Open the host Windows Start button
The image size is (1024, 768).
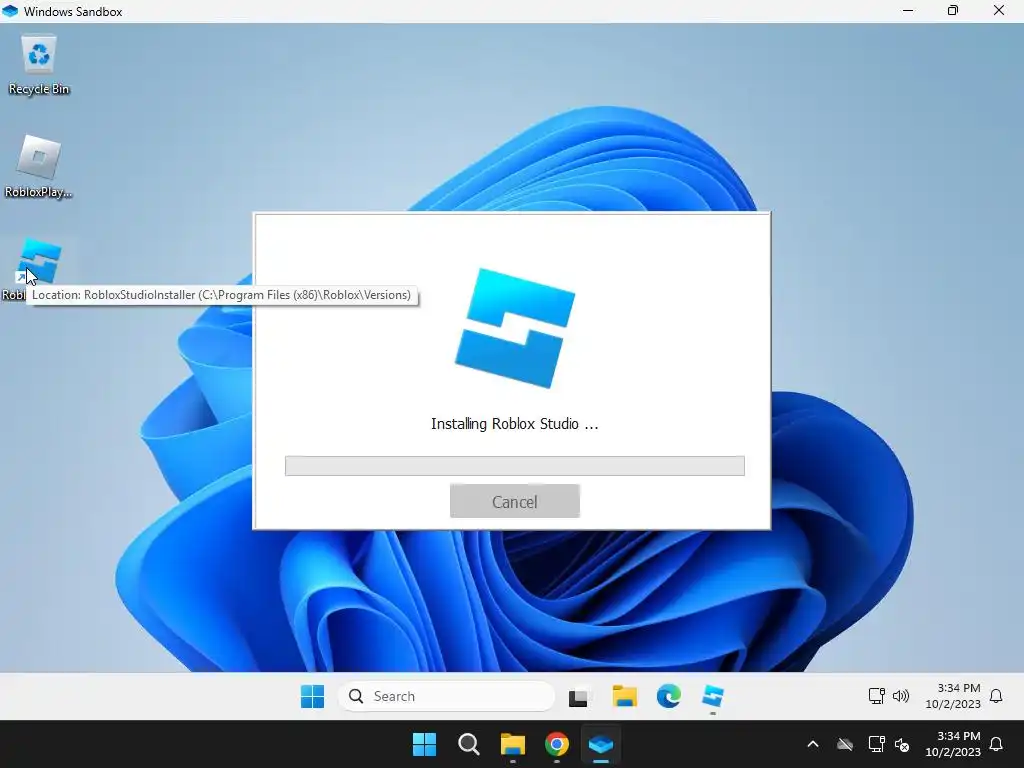424,744
